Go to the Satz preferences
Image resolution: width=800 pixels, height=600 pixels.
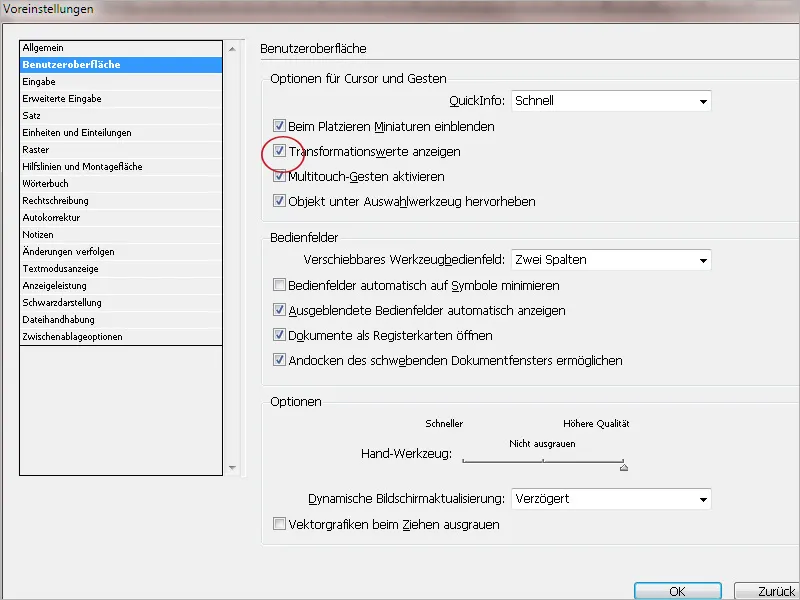pos(121,116)
